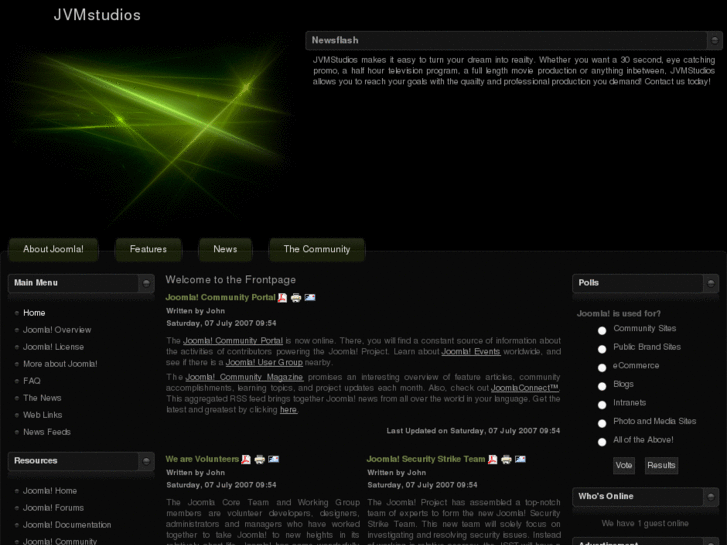Open The News menu item
Image resolution: width=727 pixels, height=545 pixels.
[42, 398]
